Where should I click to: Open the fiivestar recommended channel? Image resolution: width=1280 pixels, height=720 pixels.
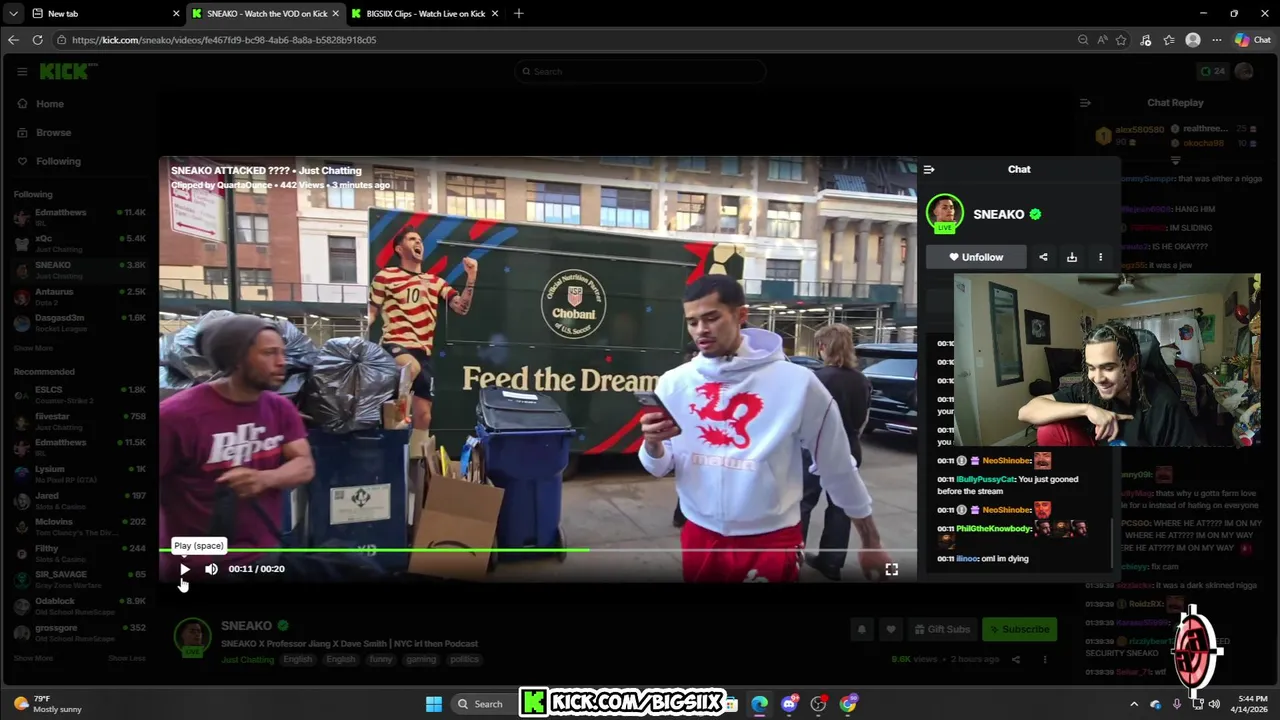click(80, 421)
